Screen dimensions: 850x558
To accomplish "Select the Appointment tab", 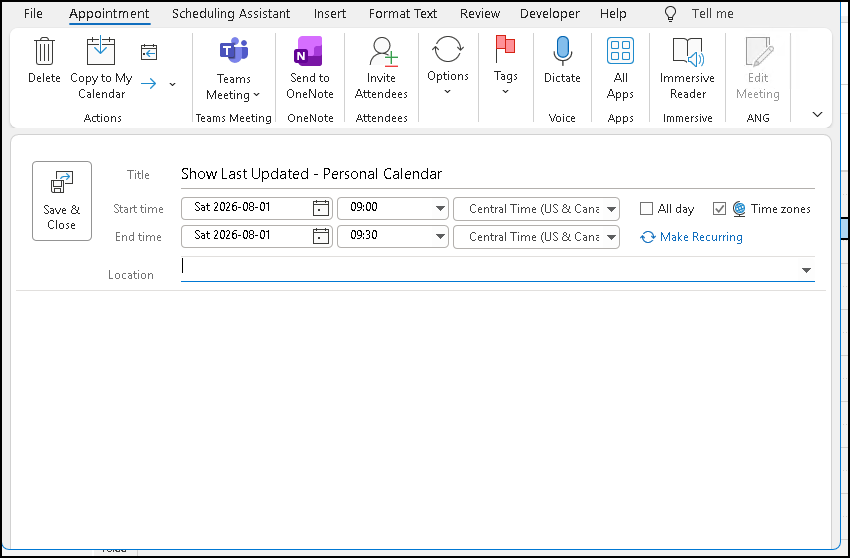I will 109,14.
